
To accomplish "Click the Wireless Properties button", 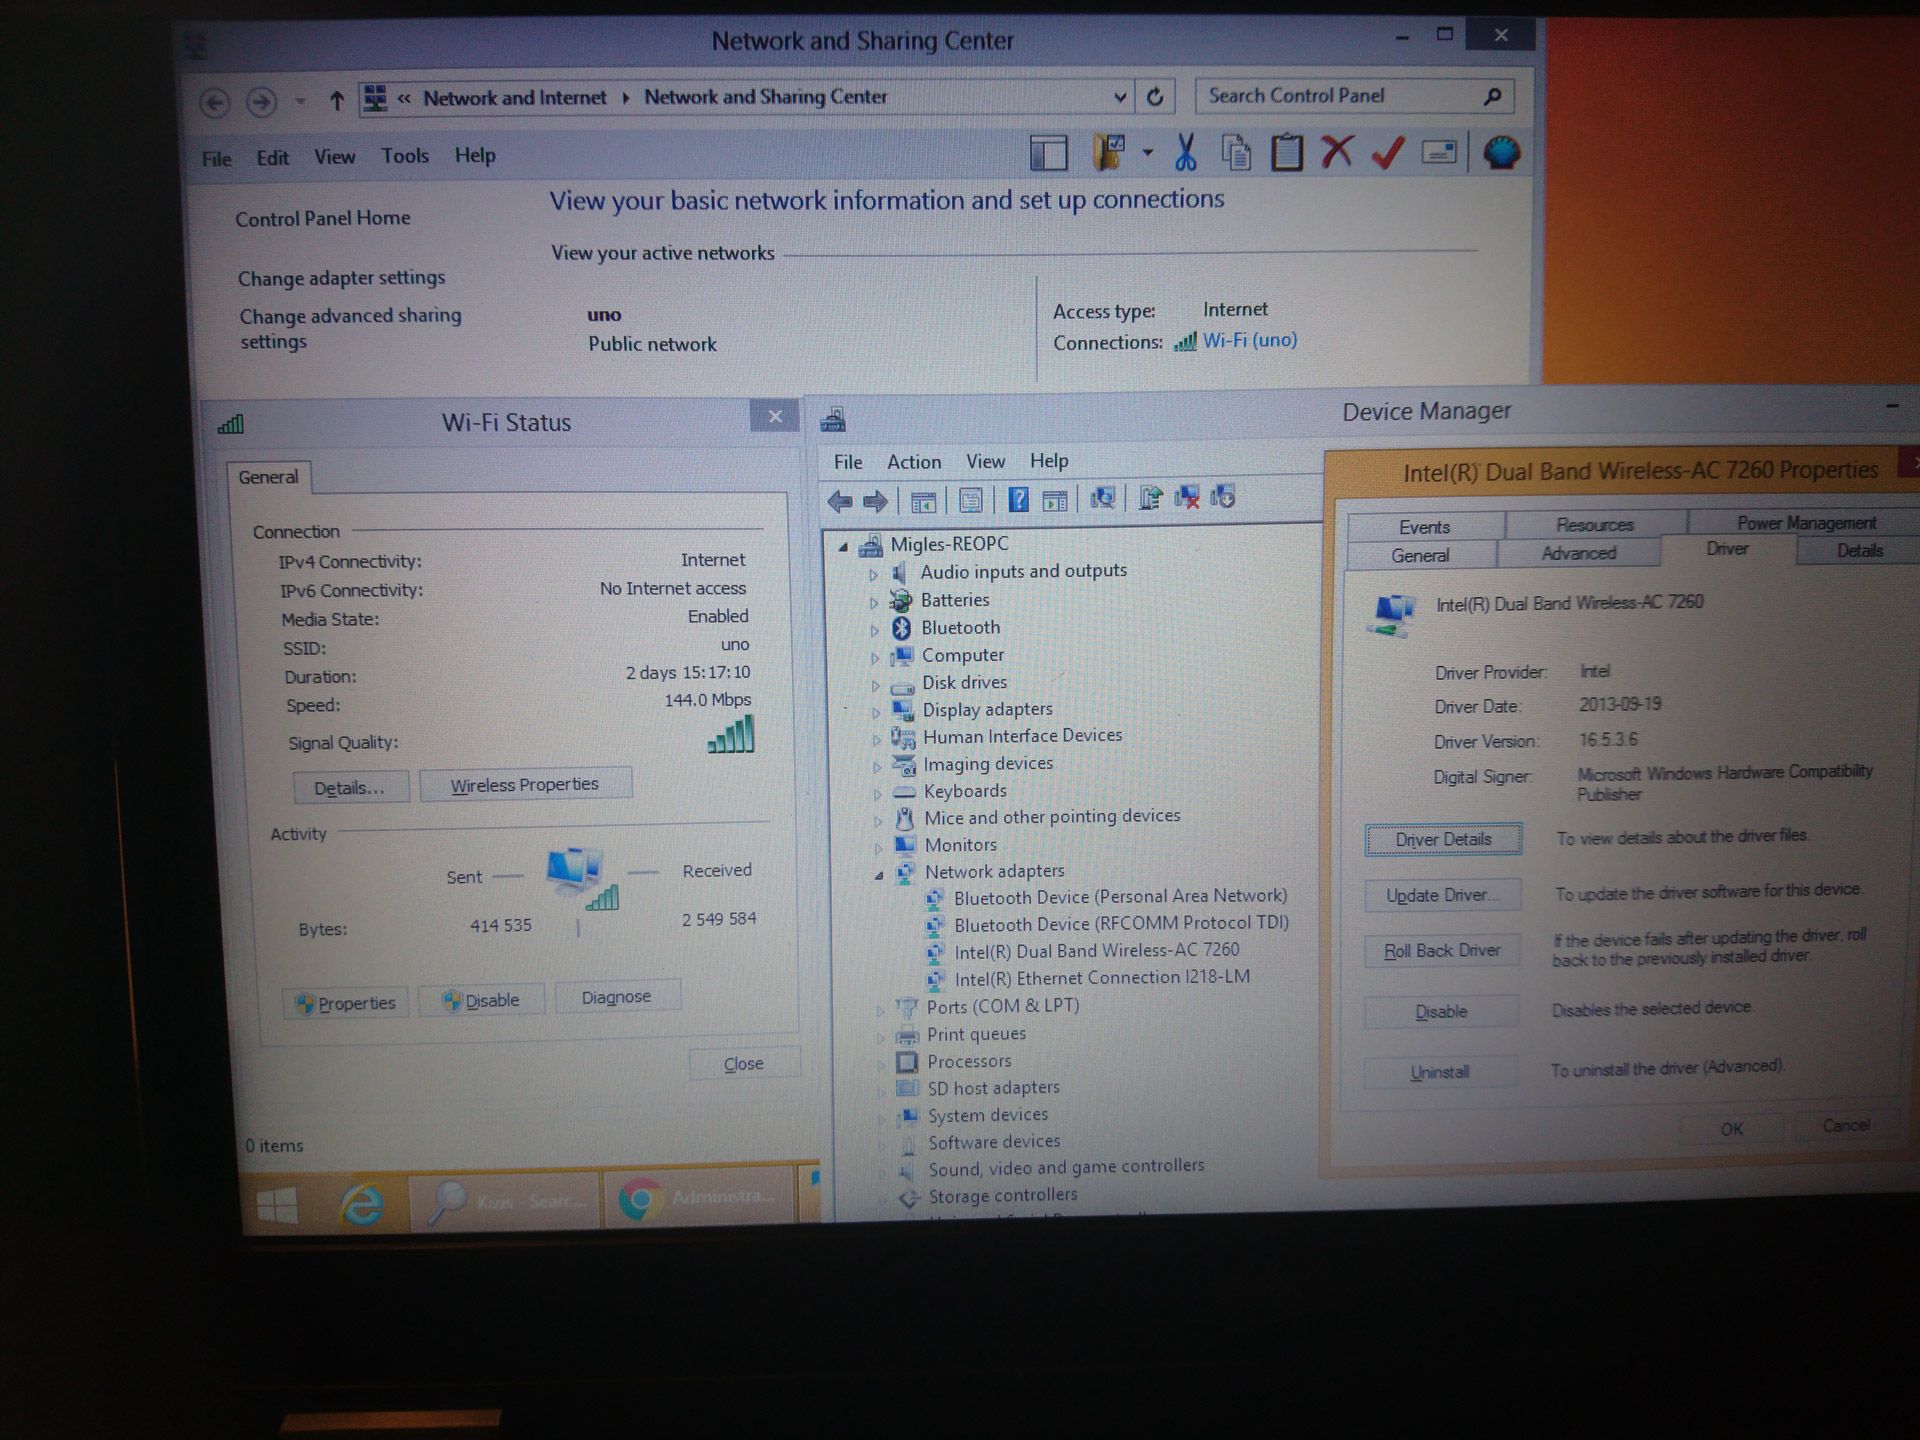I will point(525,785).
